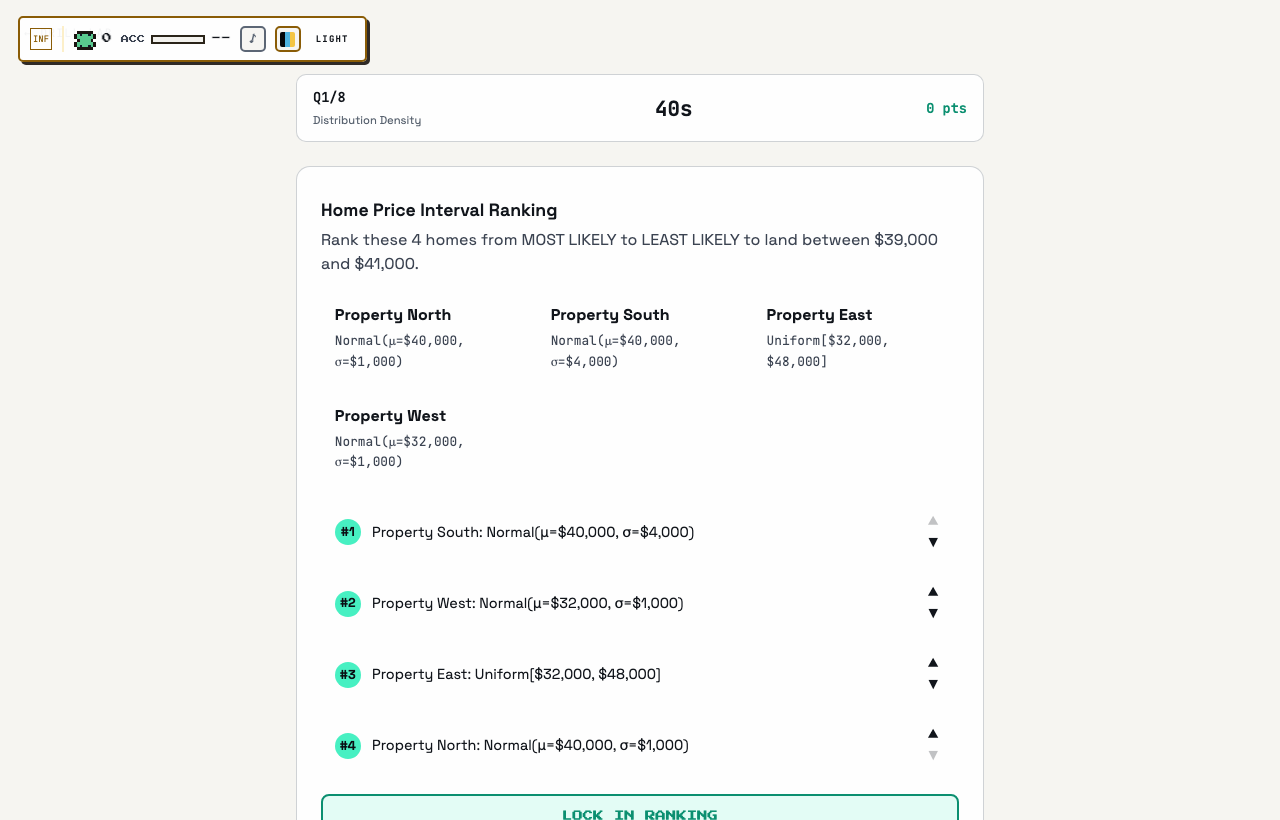
Task: Select ranked row 'Property South: Normal(μ=$40,000, σ=$4,000)'
Action: (x=640, y=532)
